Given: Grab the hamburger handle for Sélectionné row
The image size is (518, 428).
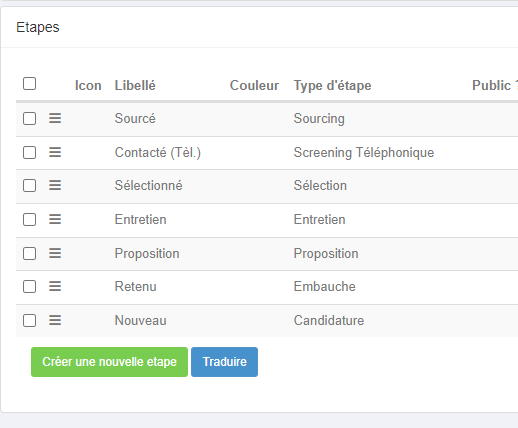Looking at the screenshot, I should click(x=55, y=185).
